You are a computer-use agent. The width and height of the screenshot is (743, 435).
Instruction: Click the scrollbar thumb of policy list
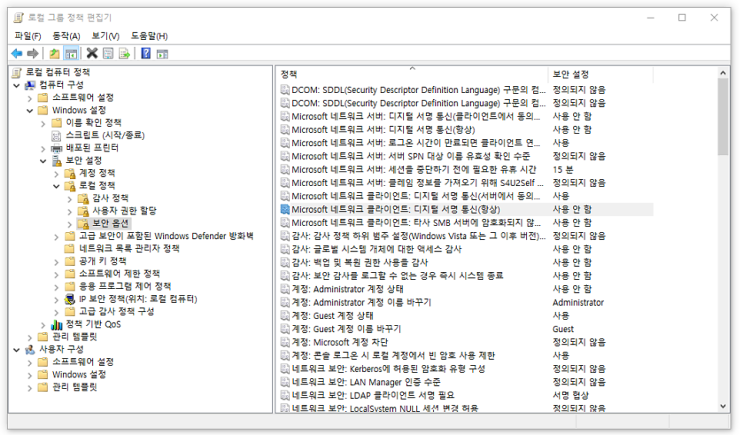723,117
